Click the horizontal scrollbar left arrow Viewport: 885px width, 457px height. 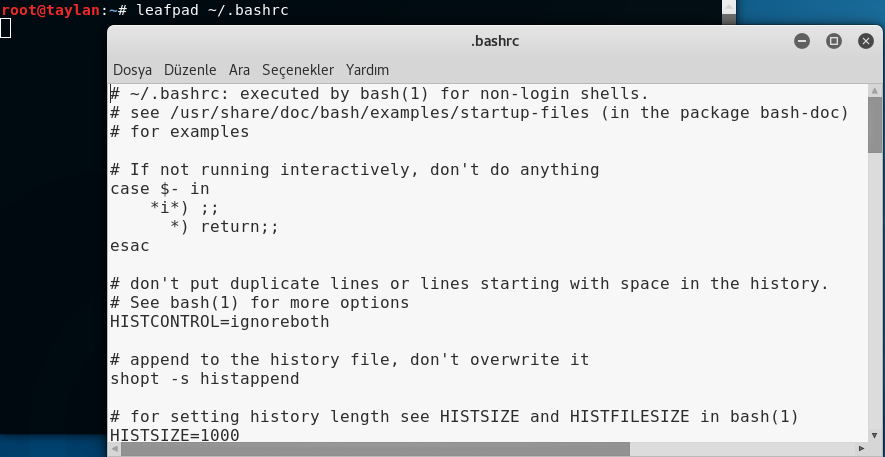[115, 449]
